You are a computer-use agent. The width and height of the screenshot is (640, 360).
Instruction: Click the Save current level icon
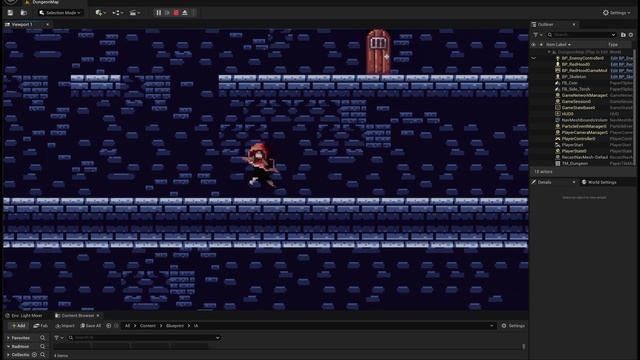pos(10,13)
